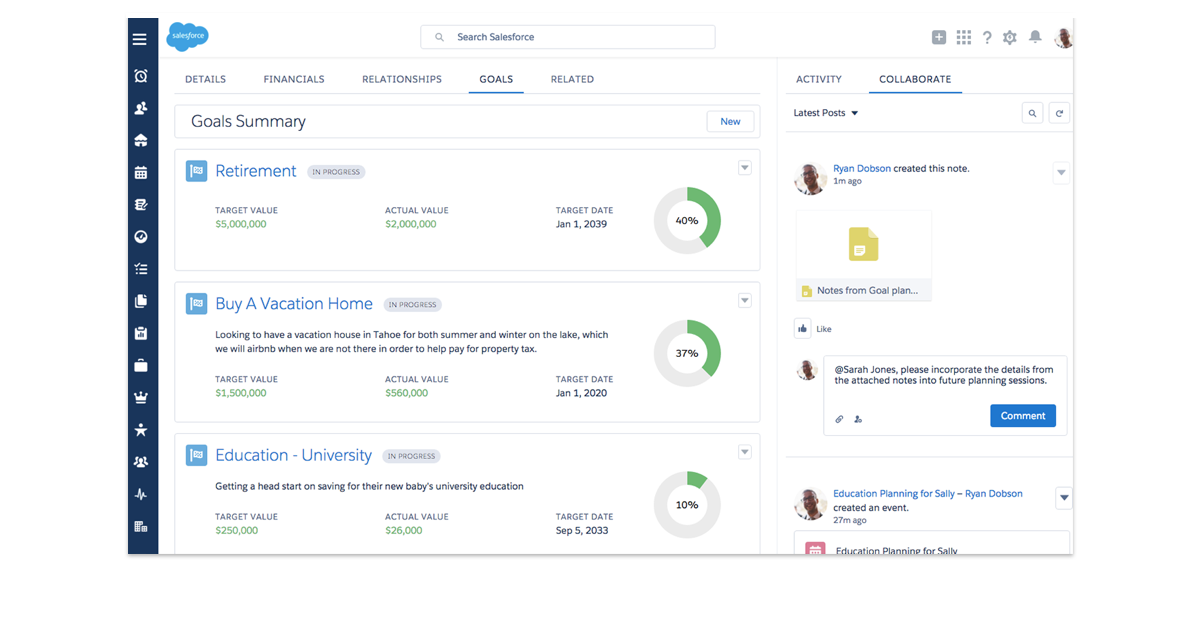The height and width of the screenshot is (640, 1200).
Task: Click the Retirement 40% progress ring
Action: pos(687,220)
